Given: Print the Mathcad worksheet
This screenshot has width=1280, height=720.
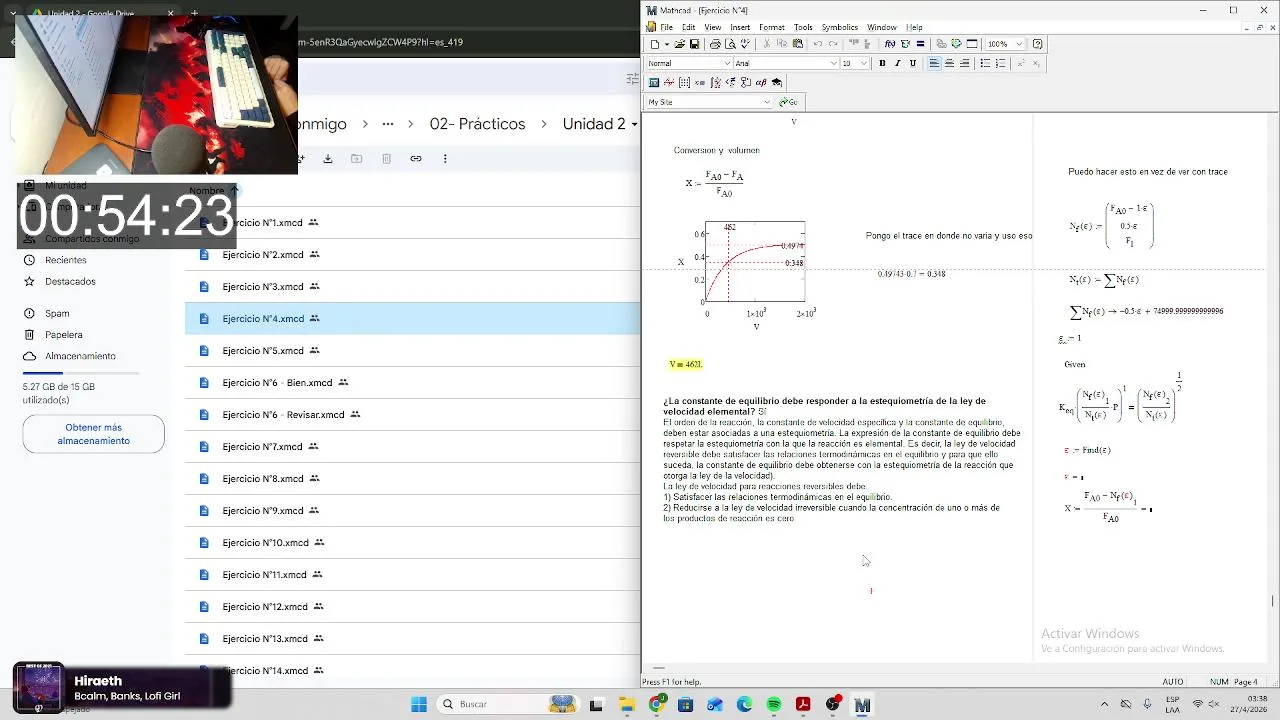Looking at the screenshot, I should point(715,44).
